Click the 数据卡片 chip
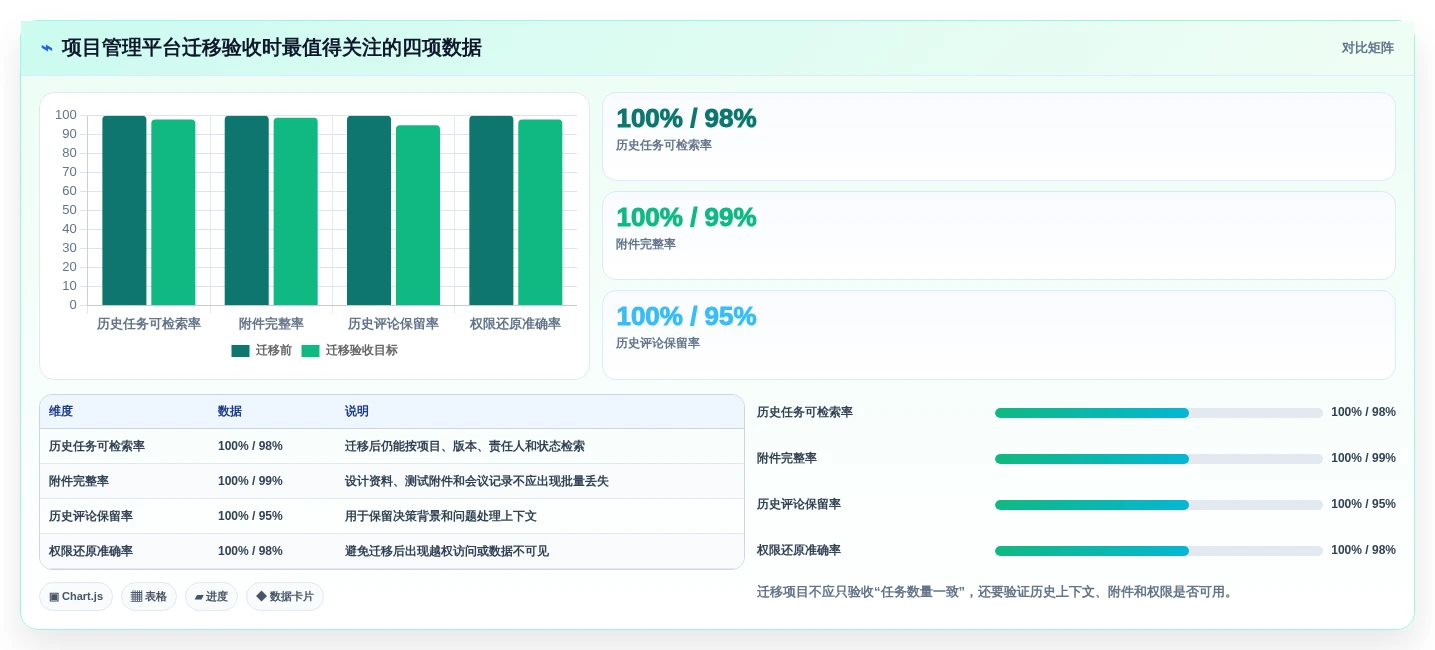 (x=285, y=597)
